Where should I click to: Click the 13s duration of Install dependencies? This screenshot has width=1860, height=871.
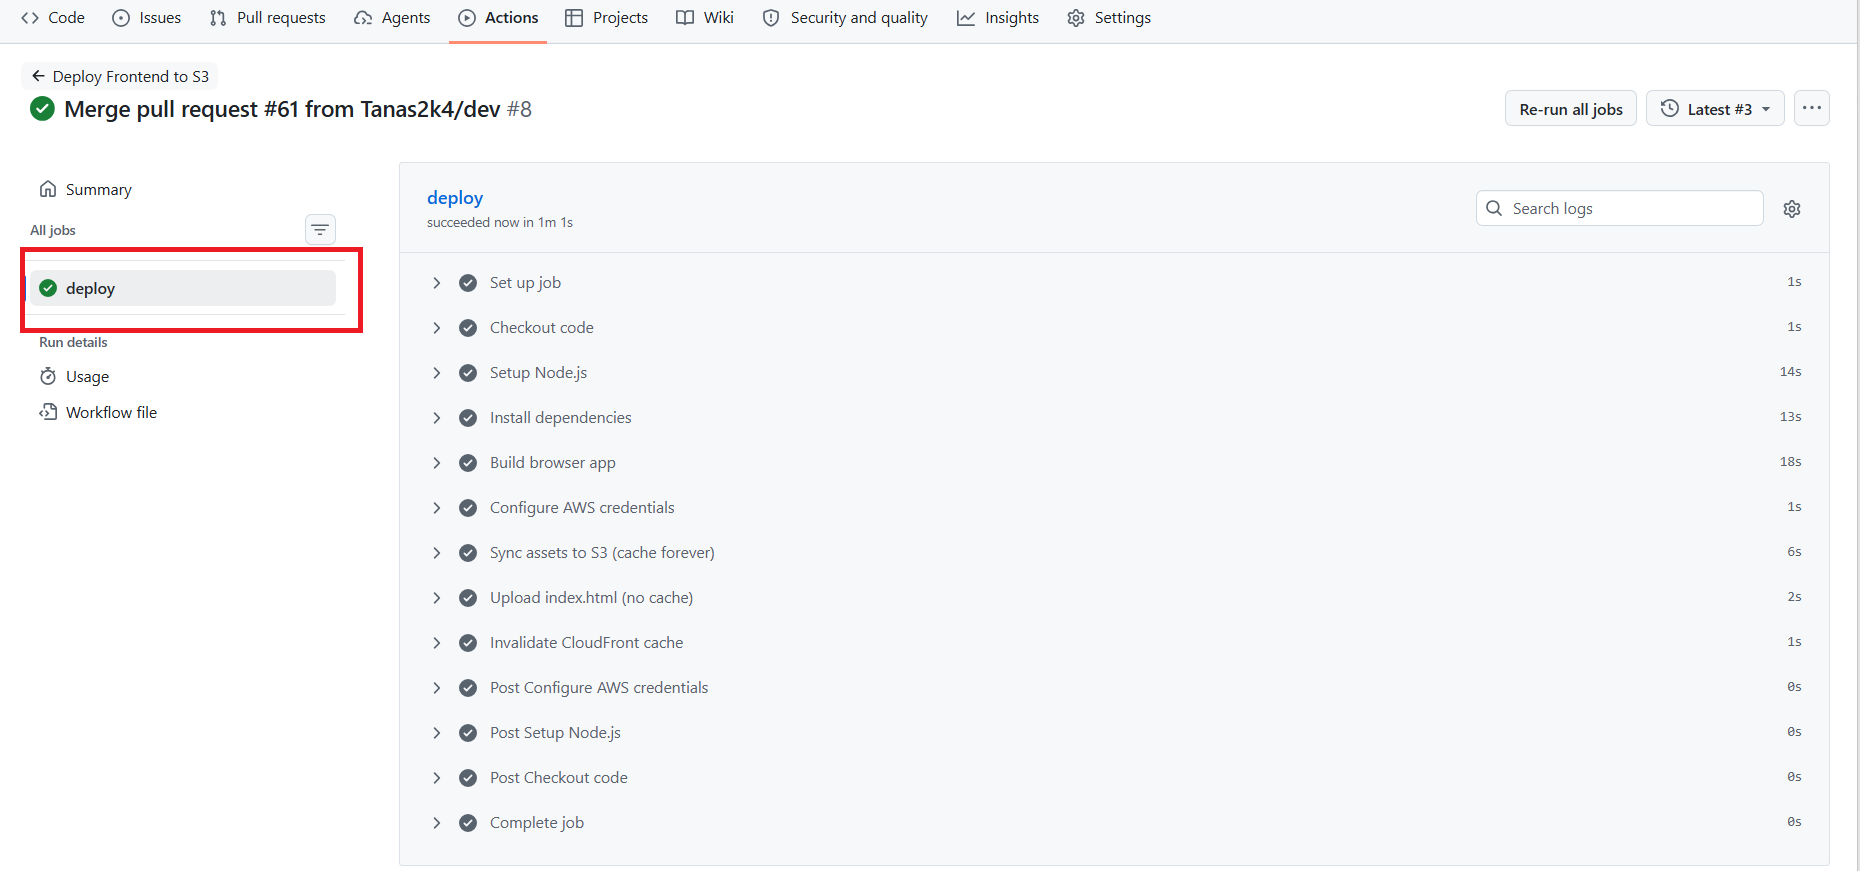click(1790, 417)
